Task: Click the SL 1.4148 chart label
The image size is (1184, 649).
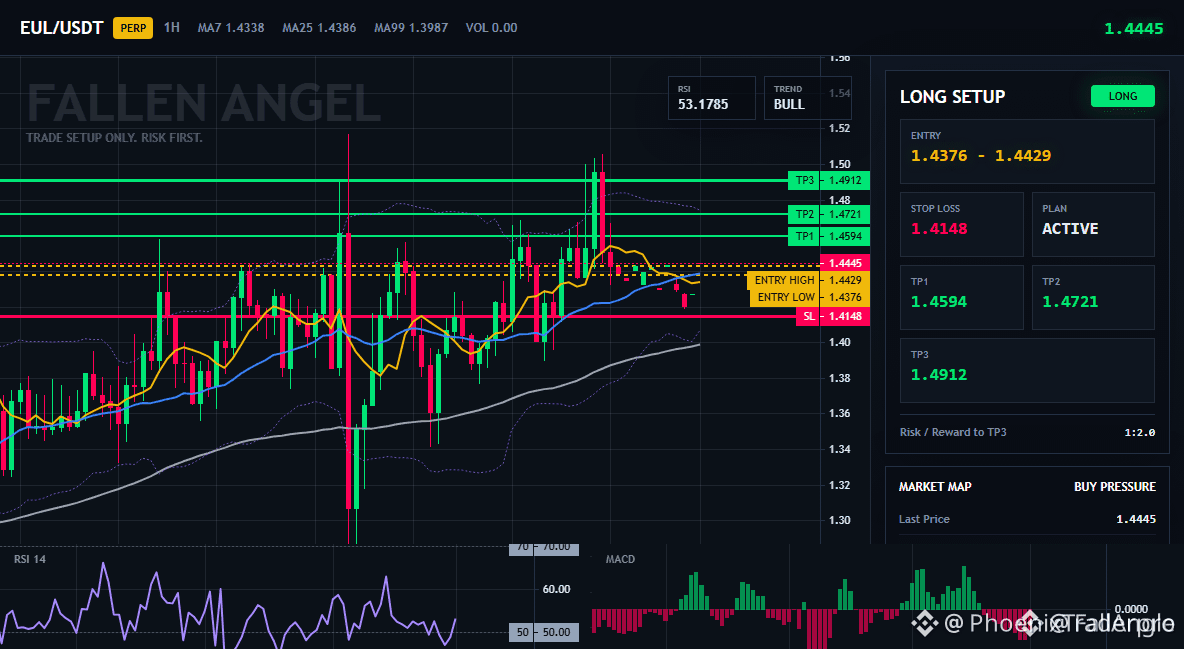Action: [x=833, y=317]
